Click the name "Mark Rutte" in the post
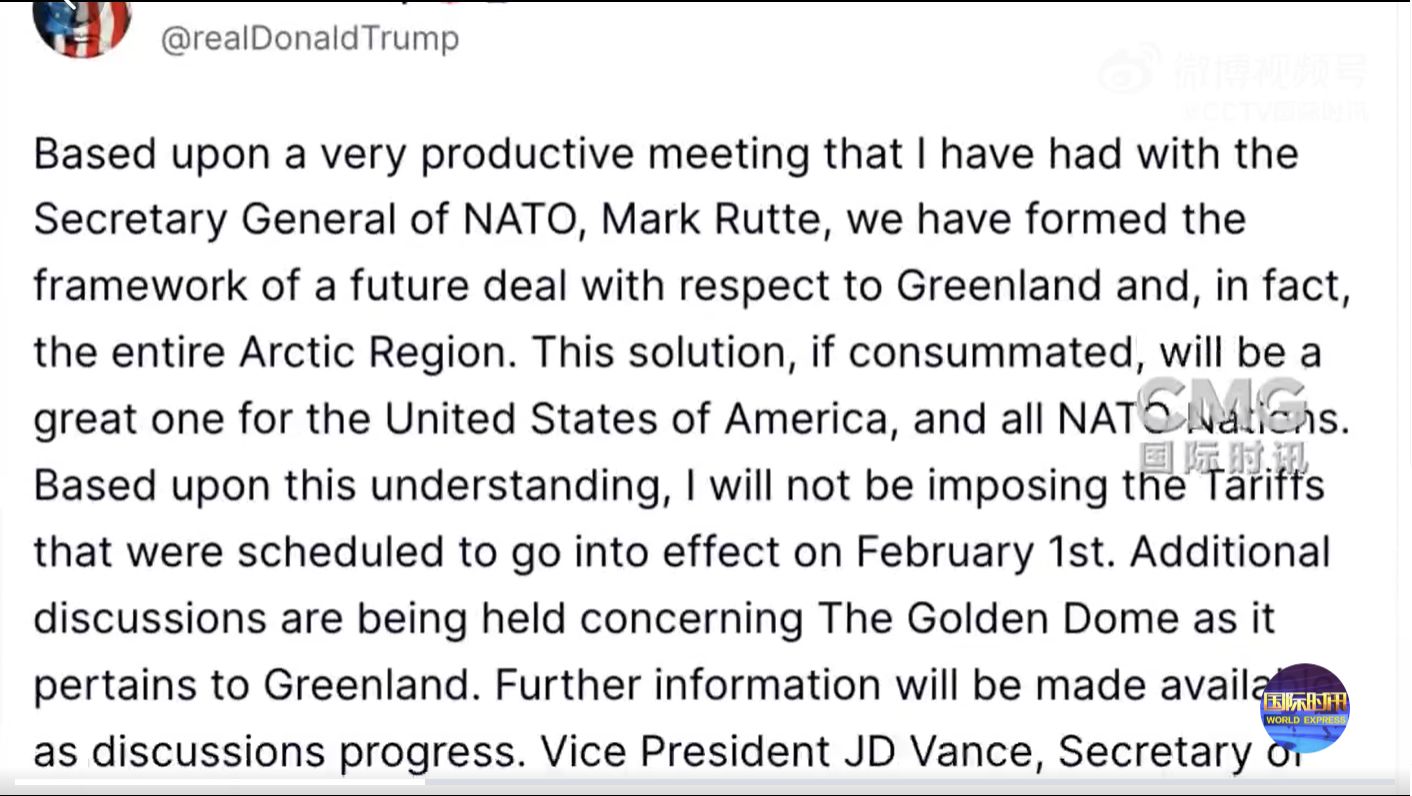1412x796 pixels. pyautogui.click(x=714, y=220)
